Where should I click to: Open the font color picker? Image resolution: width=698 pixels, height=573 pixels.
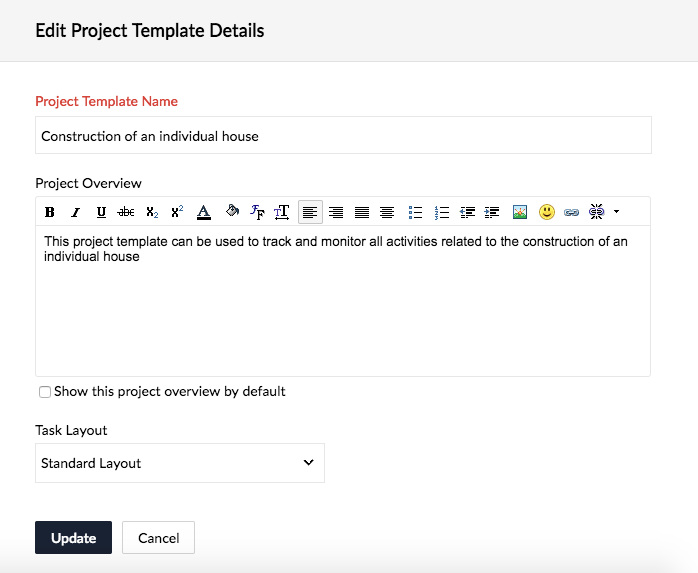pos(204,212)
